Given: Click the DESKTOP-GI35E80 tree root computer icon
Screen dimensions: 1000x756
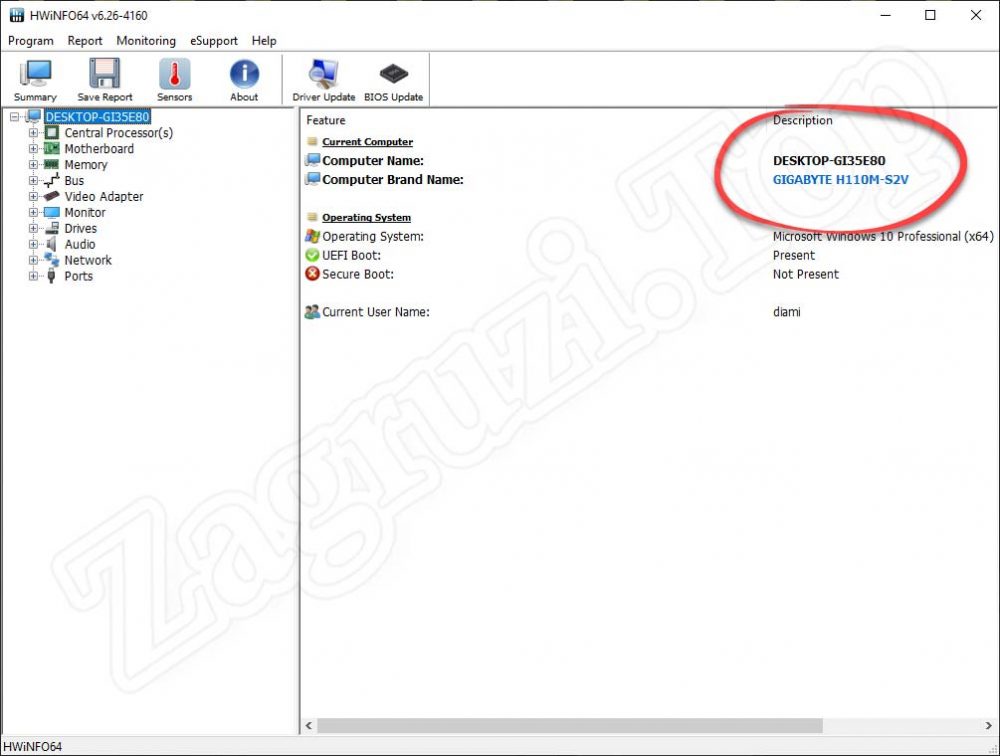Looking at the screenshot, I should tap(34, 117).
